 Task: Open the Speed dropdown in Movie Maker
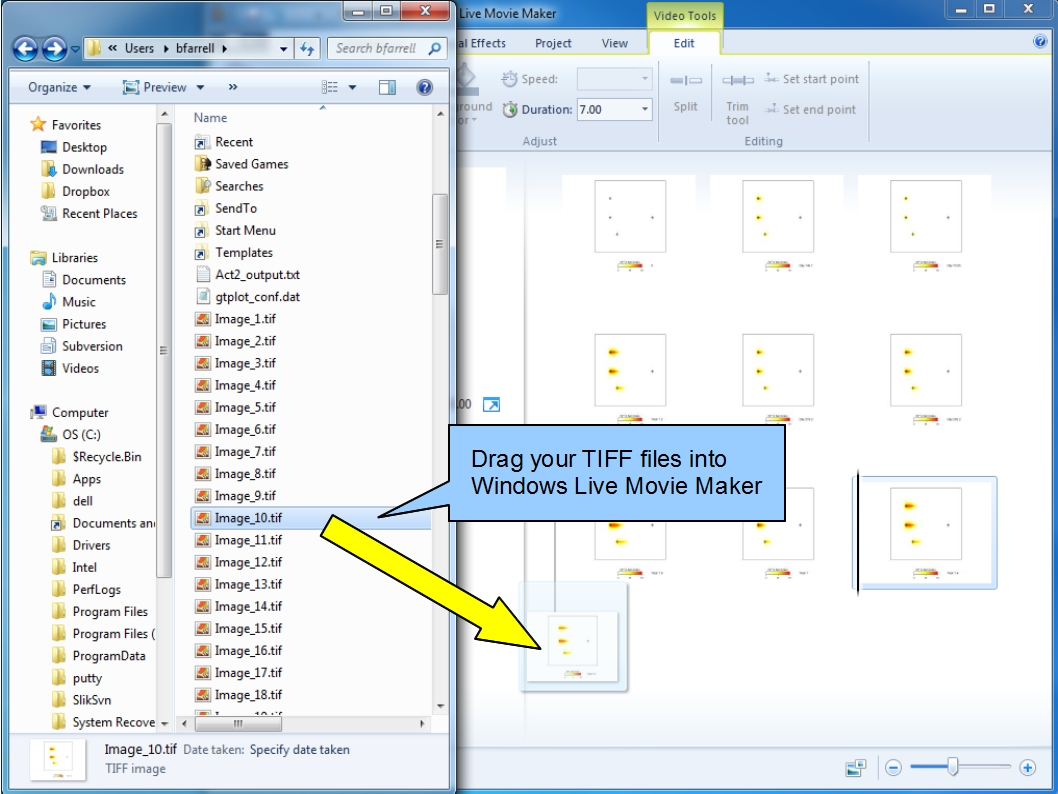(x=644, y=79)
